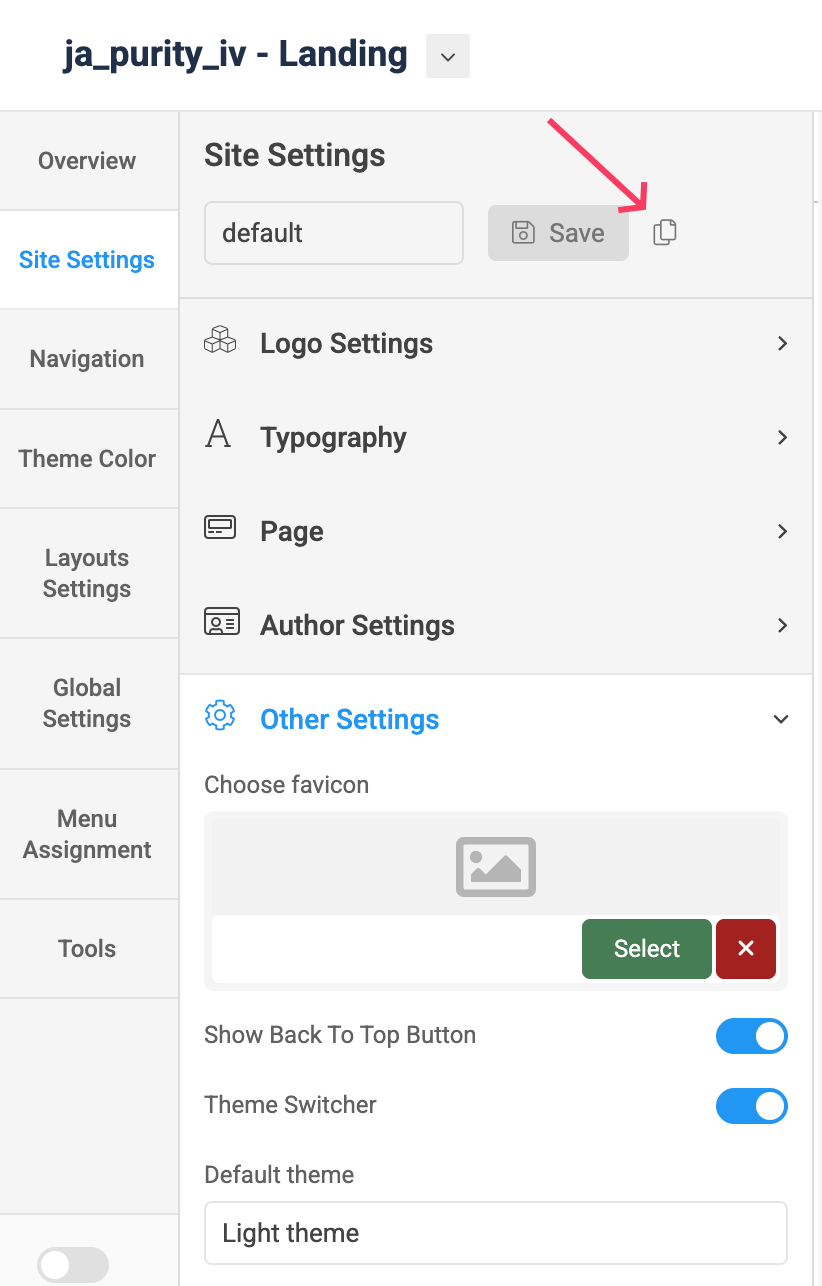Click the Typography letter A icon

(218, 435)
